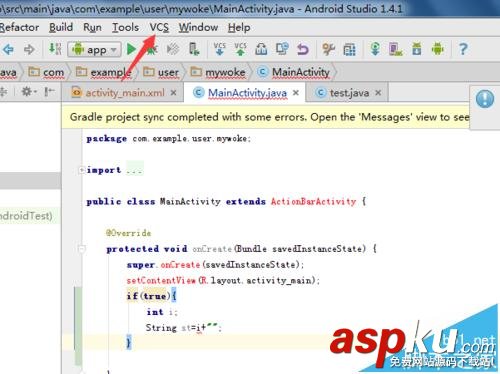The image size is (500, 374).
Task: Click Attach debugger to Android process icon
Action: click(194, 49)
